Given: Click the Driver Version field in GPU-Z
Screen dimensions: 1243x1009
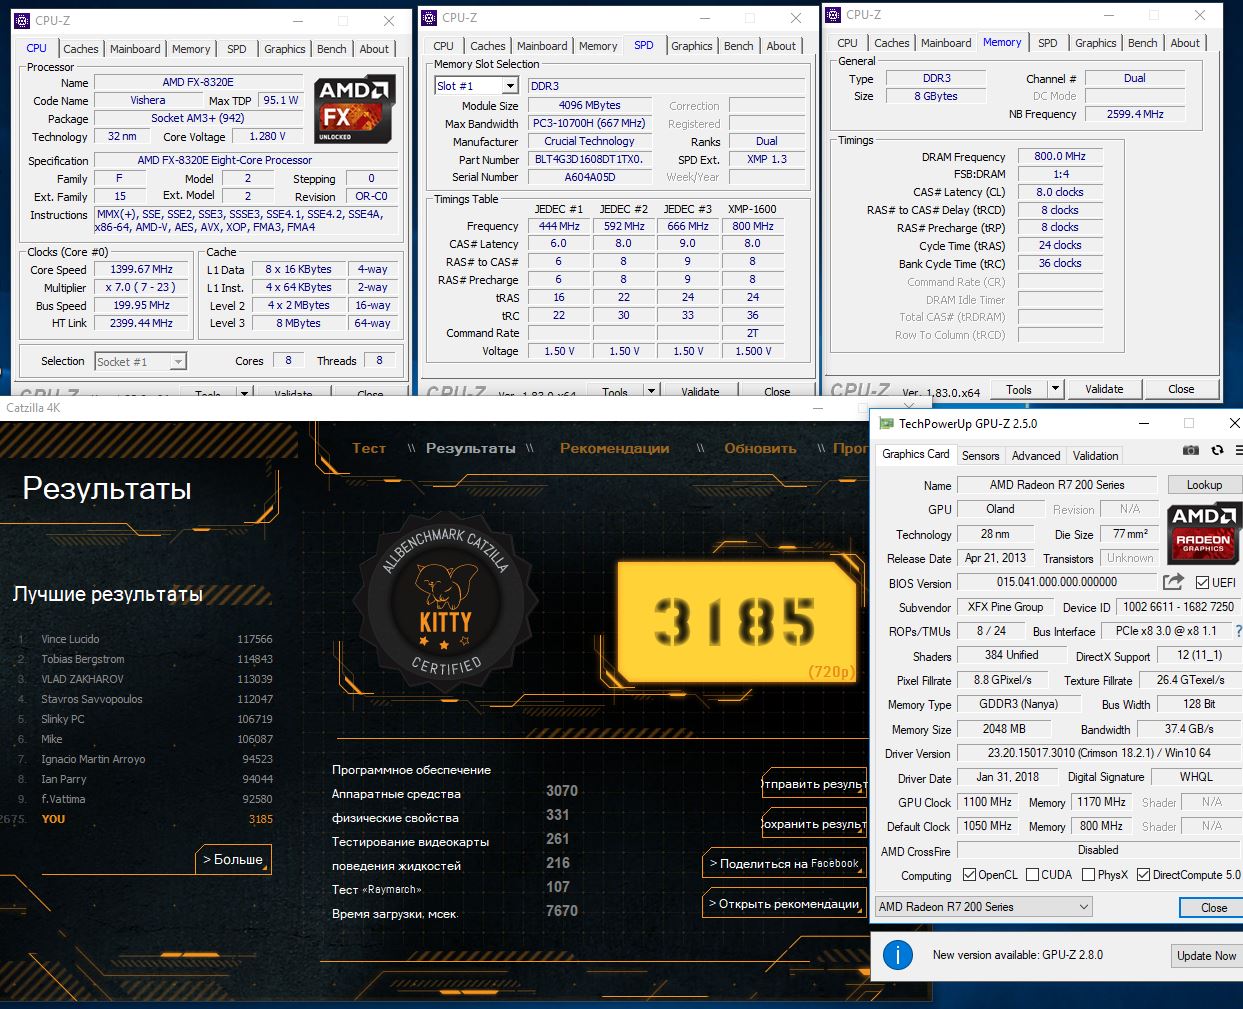Looking at the screenshot, I should click(x=1099, y=753).
